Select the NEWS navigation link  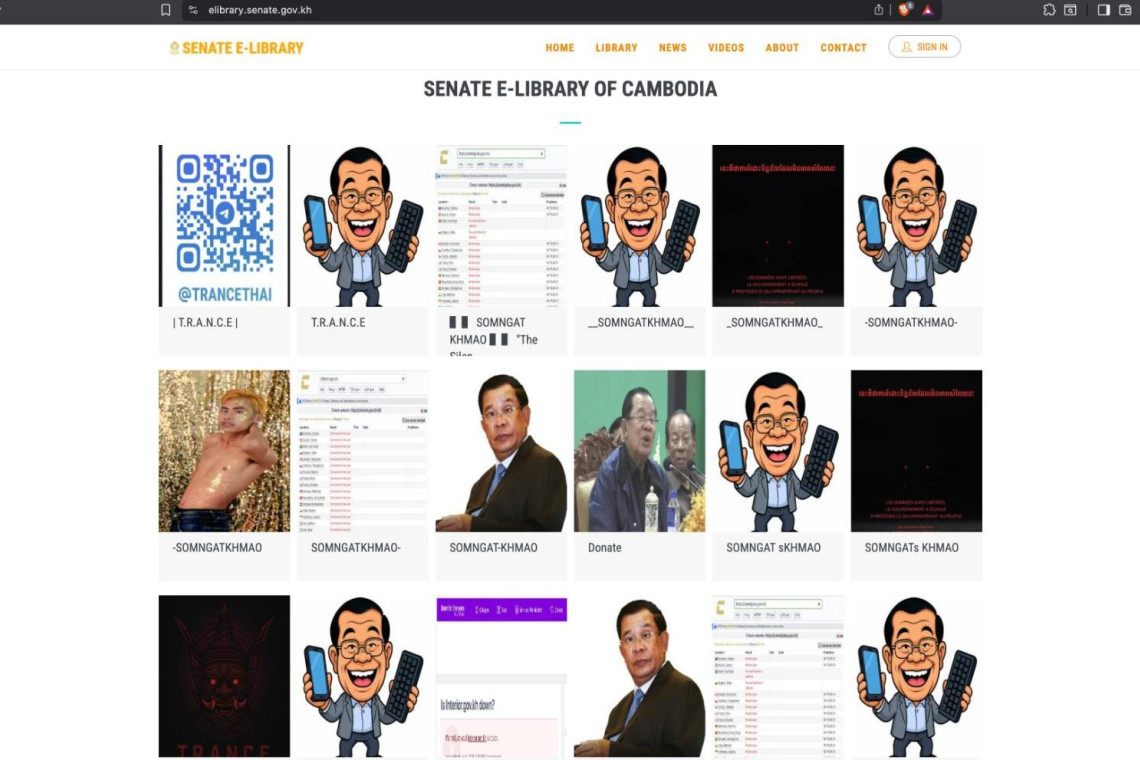pyautogui.click(x=672, y=48)
